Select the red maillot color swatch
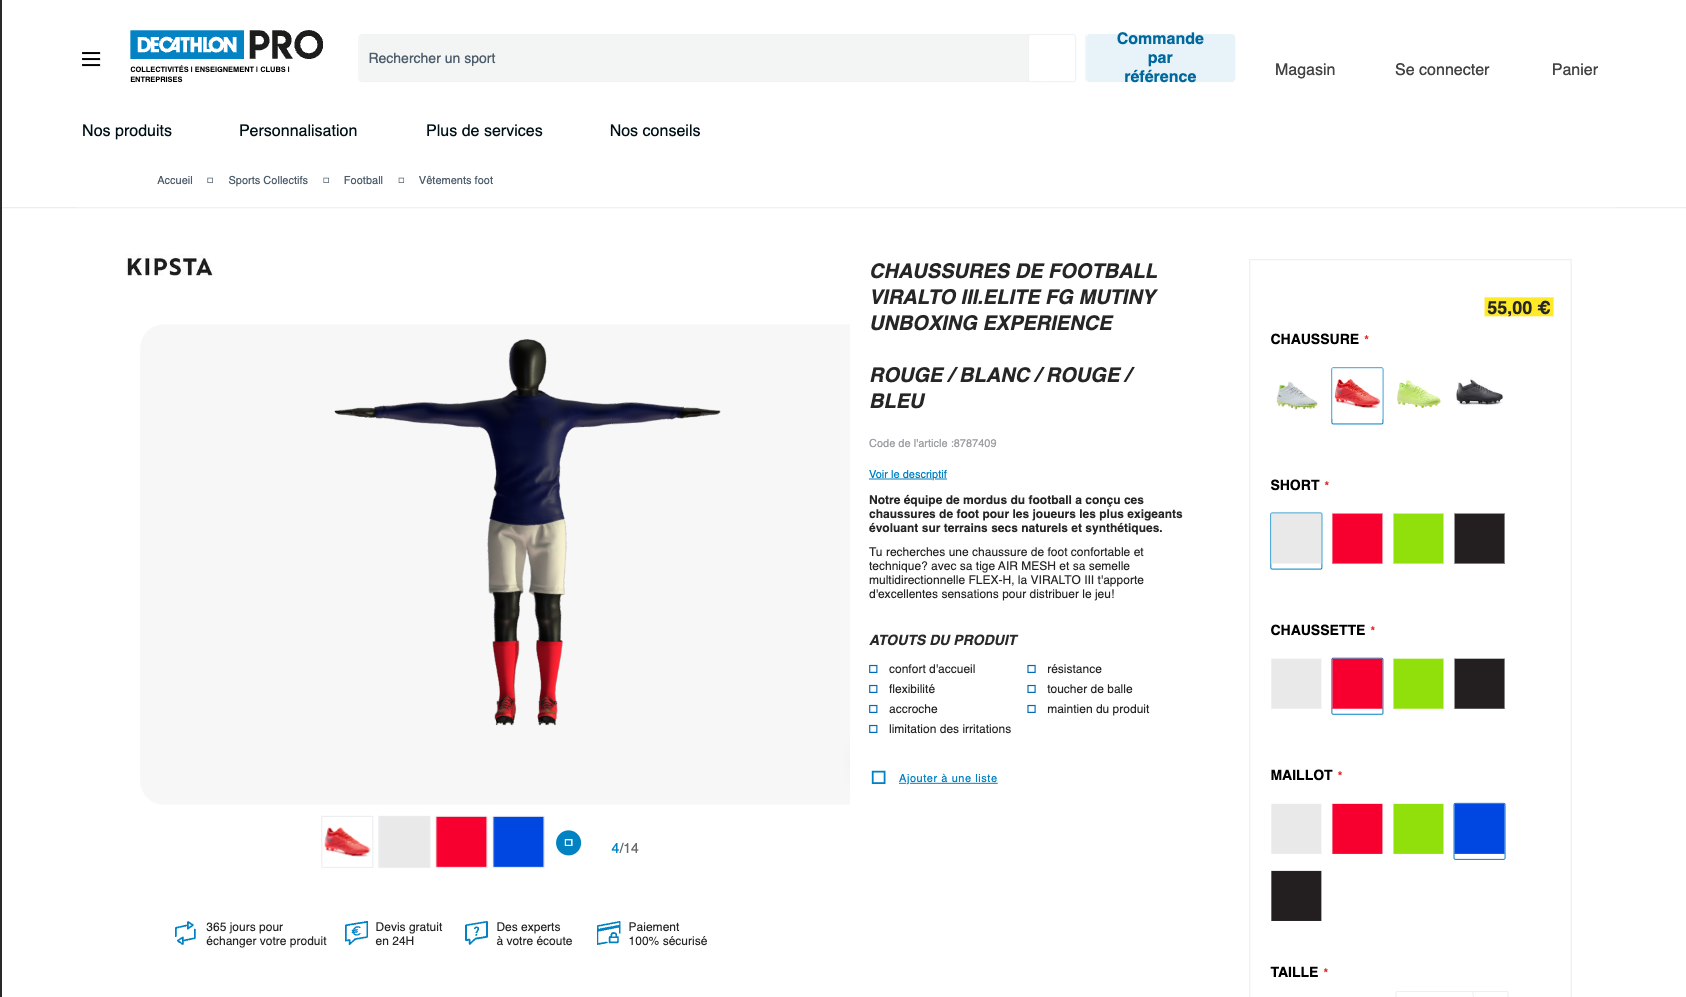Viewport: 1686px width, 997px height. pyautogui.click(x=1357, y=829)
